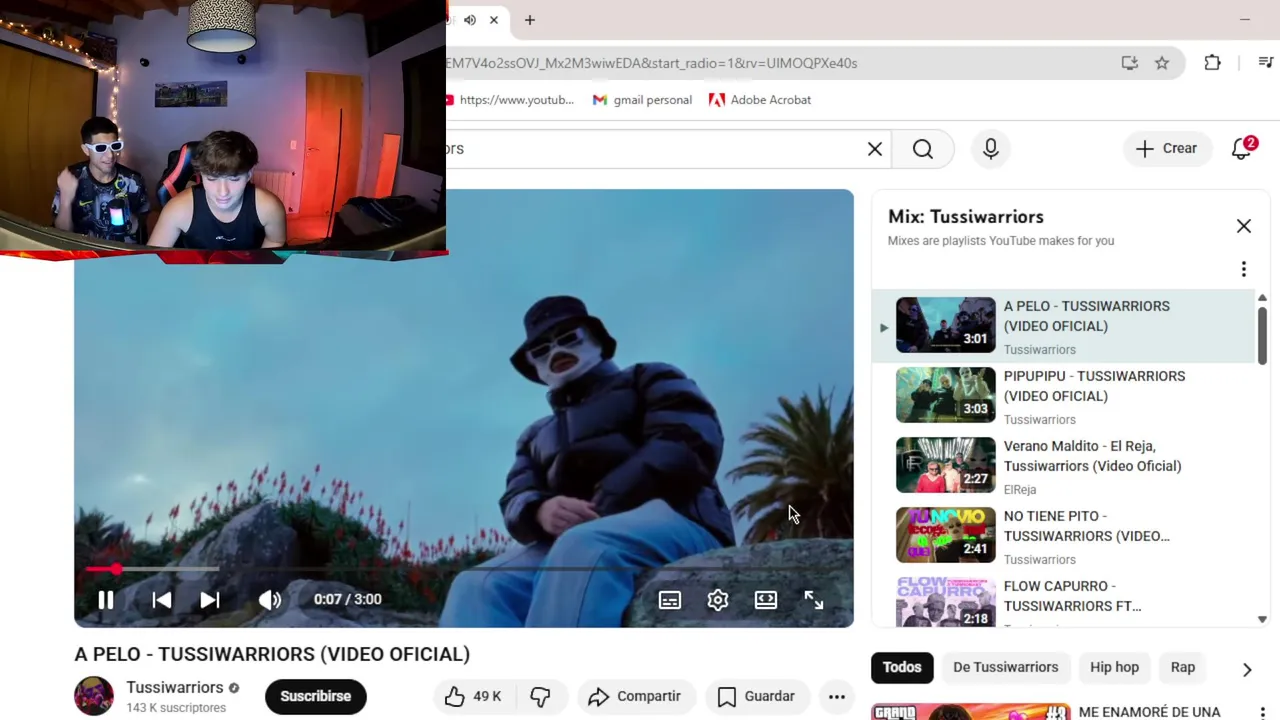Open more actions below the video

(836, 696)
